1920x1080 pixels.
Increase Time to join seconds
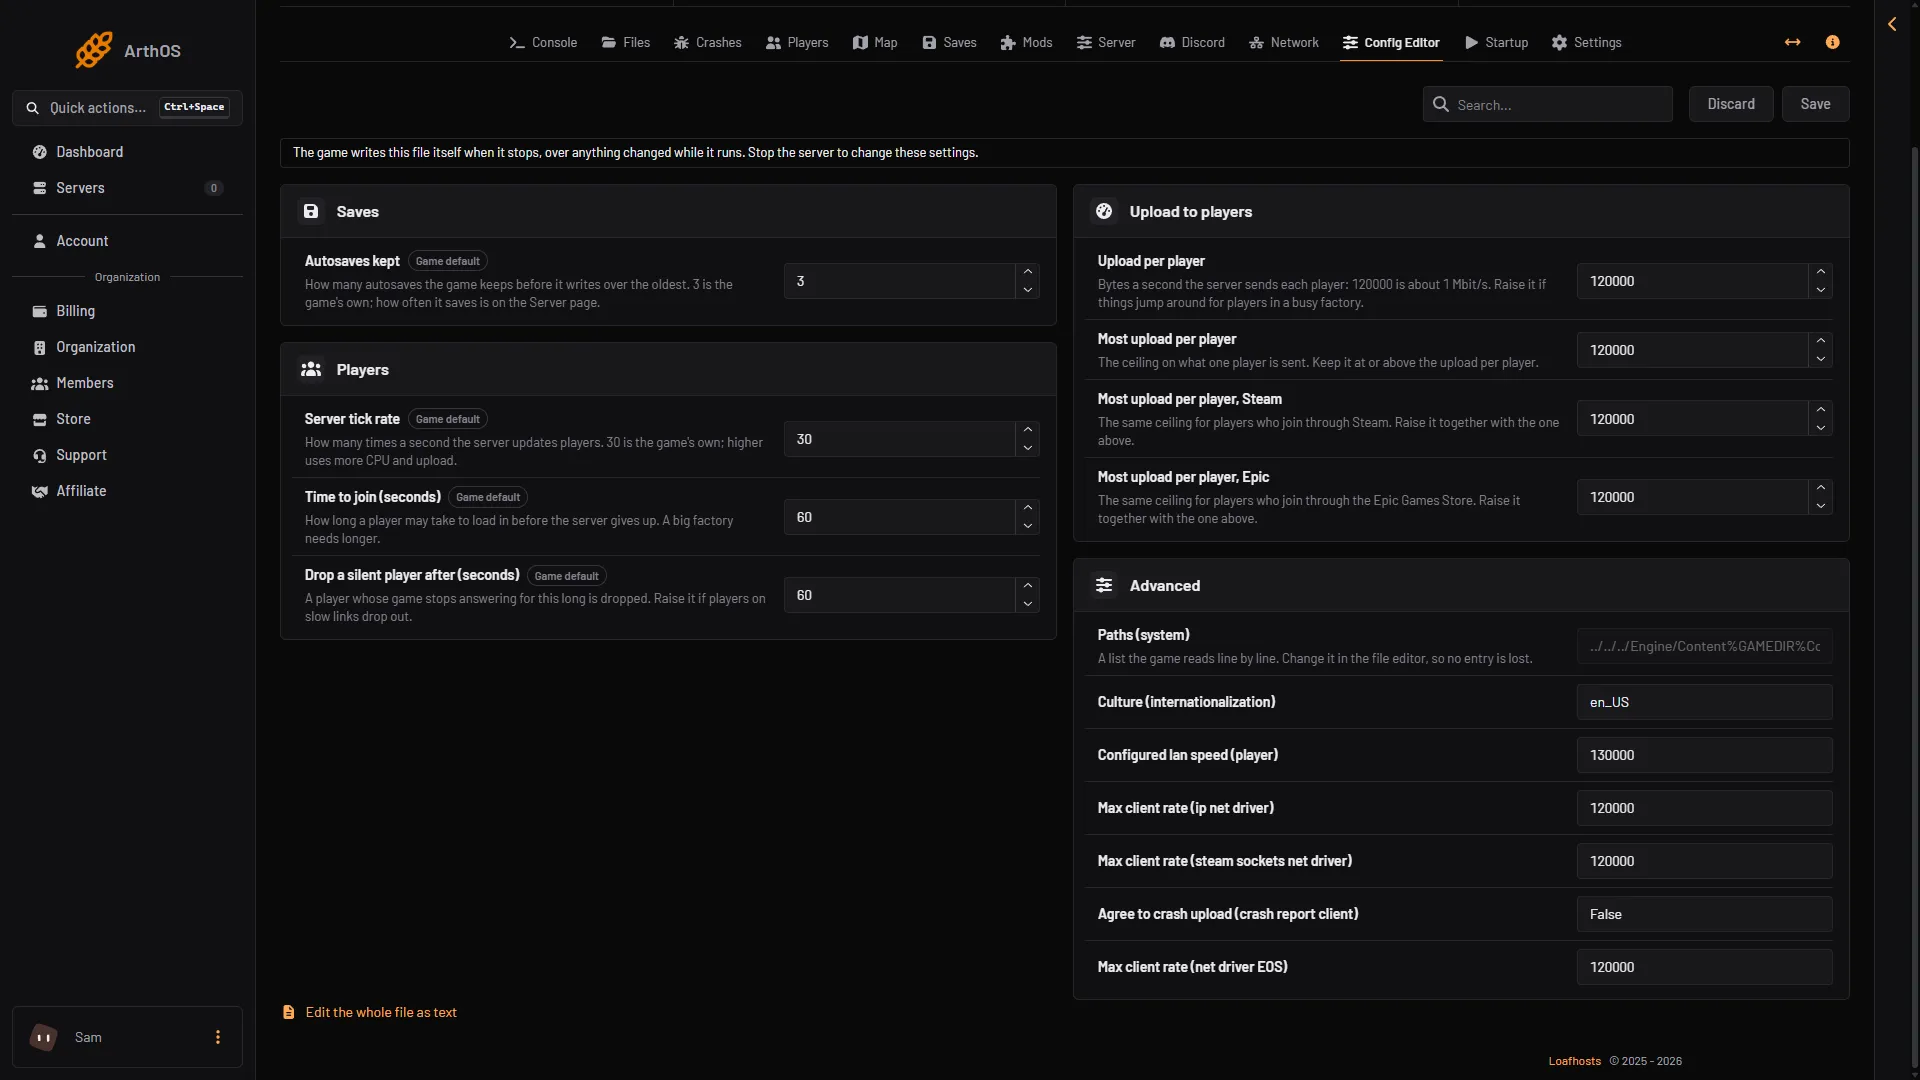[1027, 507]
